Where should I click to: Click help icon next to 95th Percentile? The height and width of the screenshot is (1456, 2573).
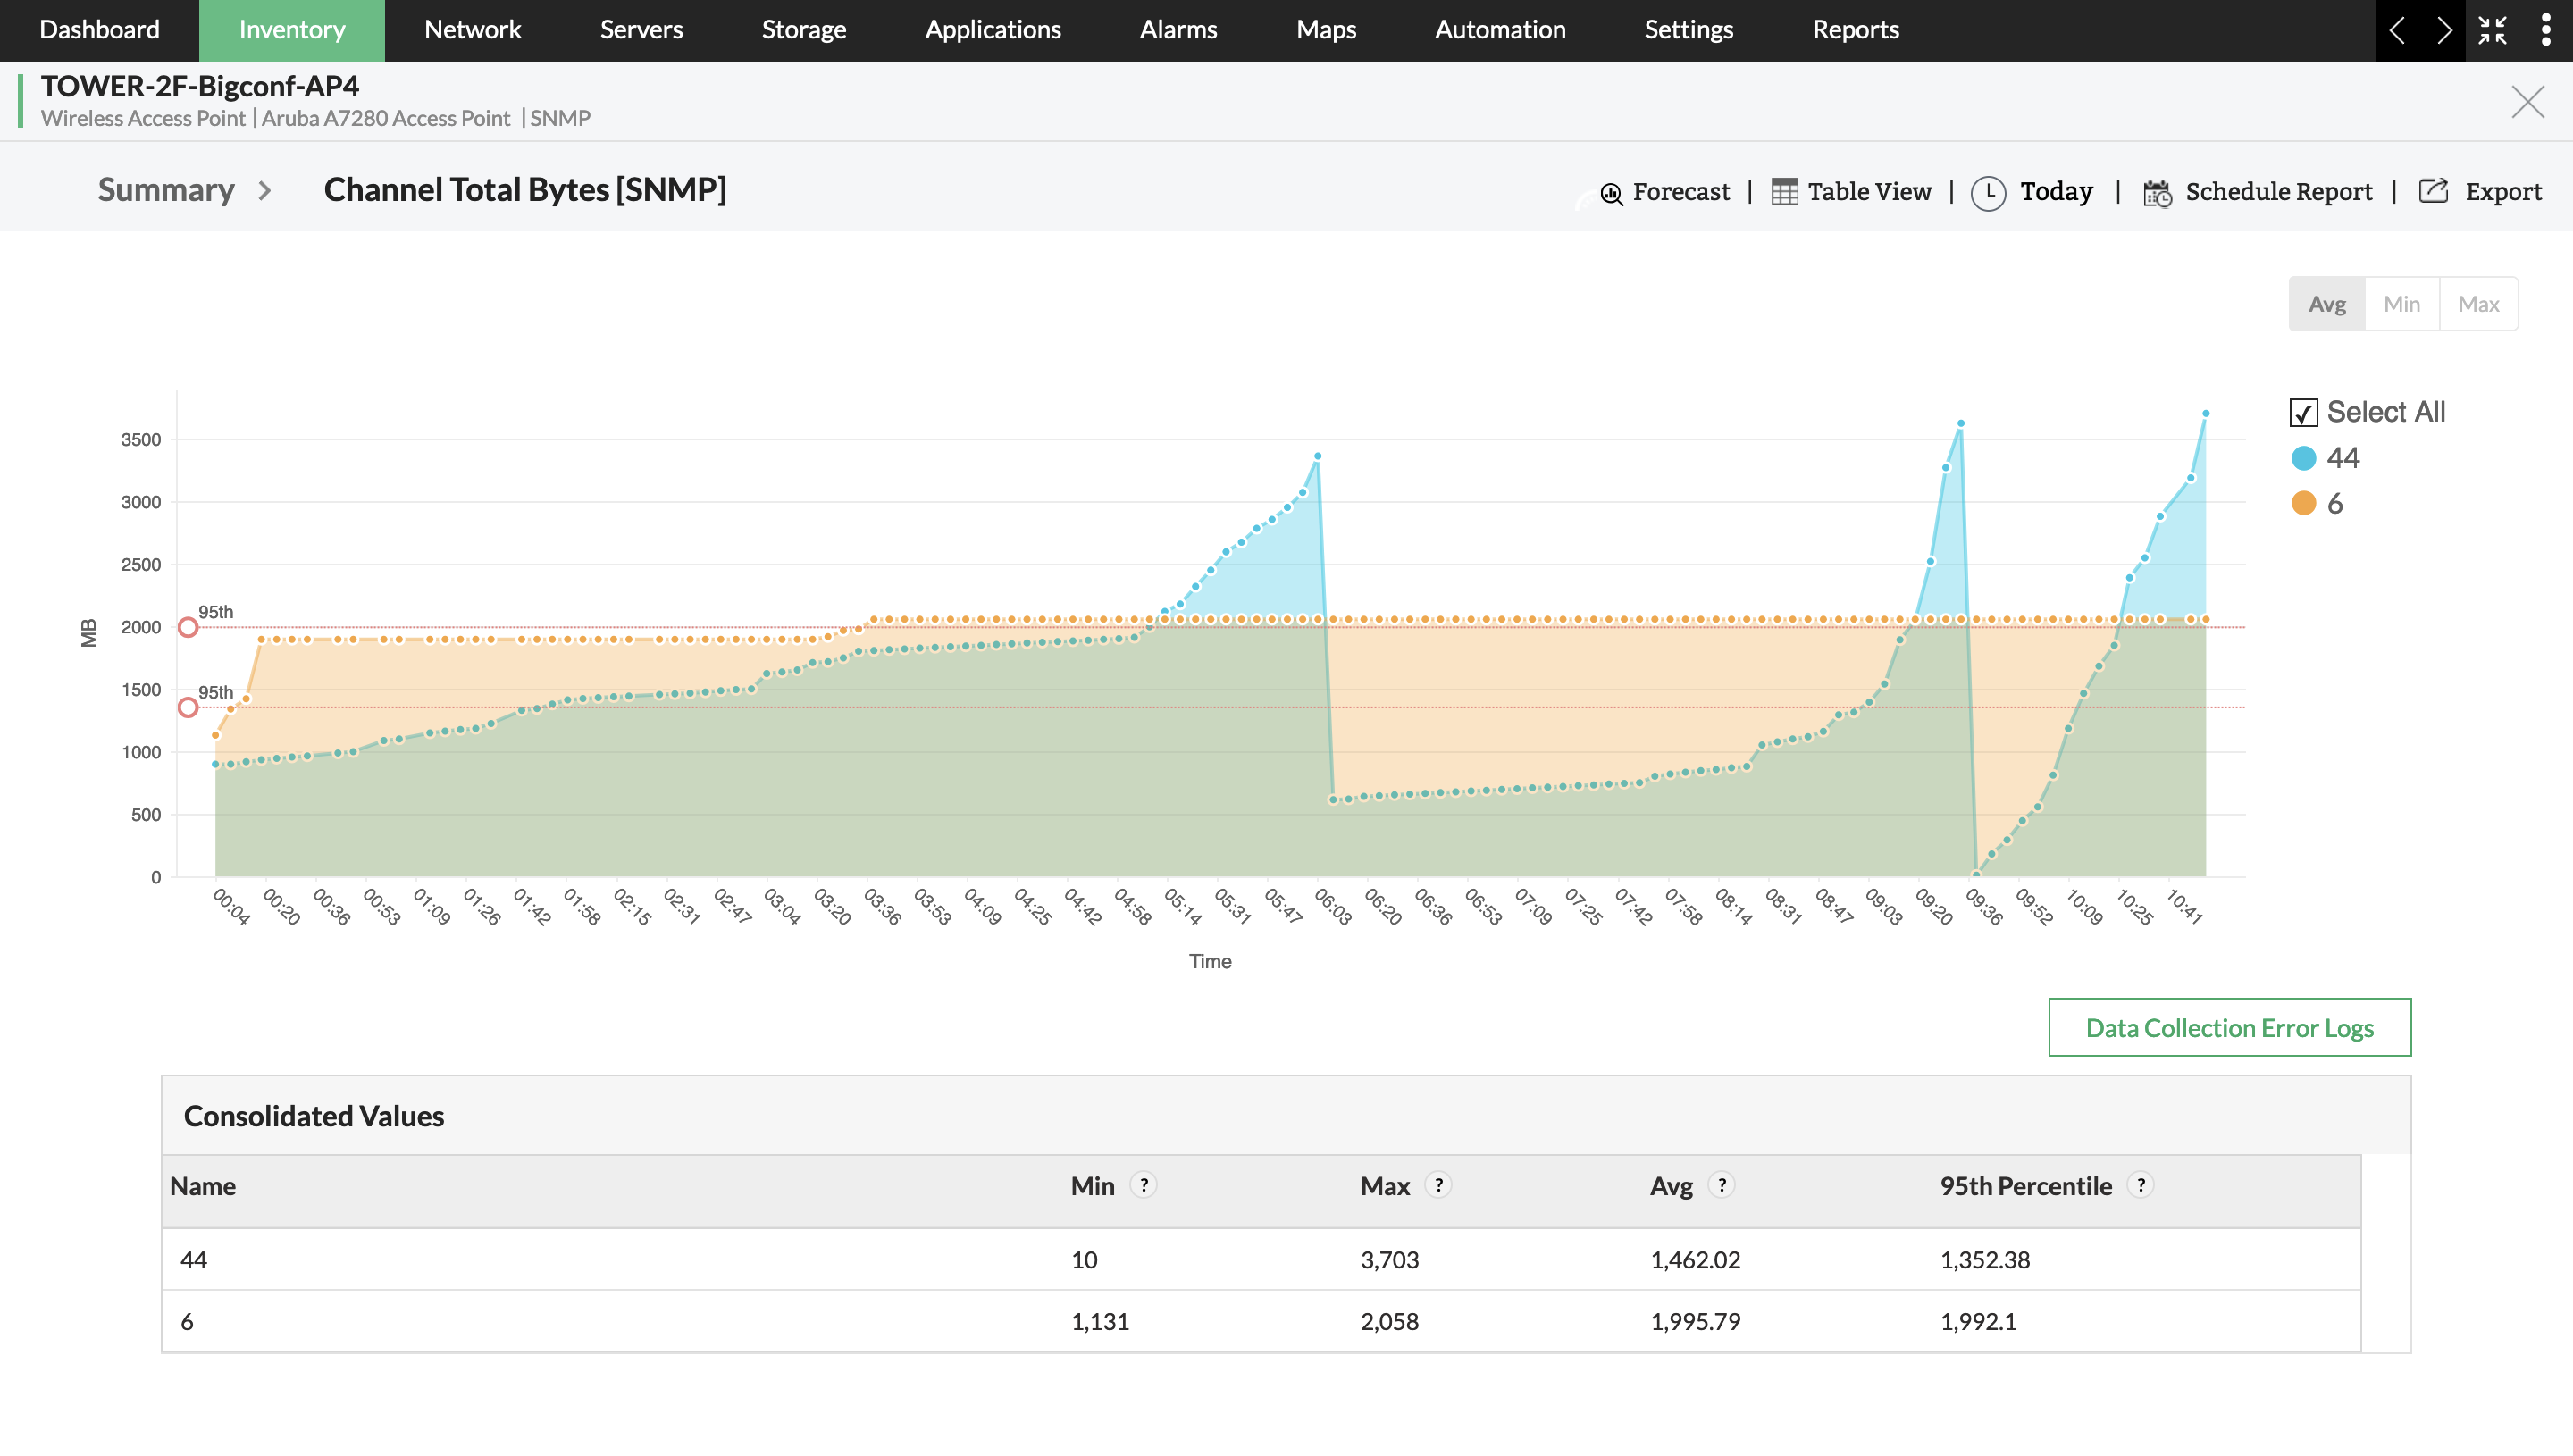pos(2140,1185)
